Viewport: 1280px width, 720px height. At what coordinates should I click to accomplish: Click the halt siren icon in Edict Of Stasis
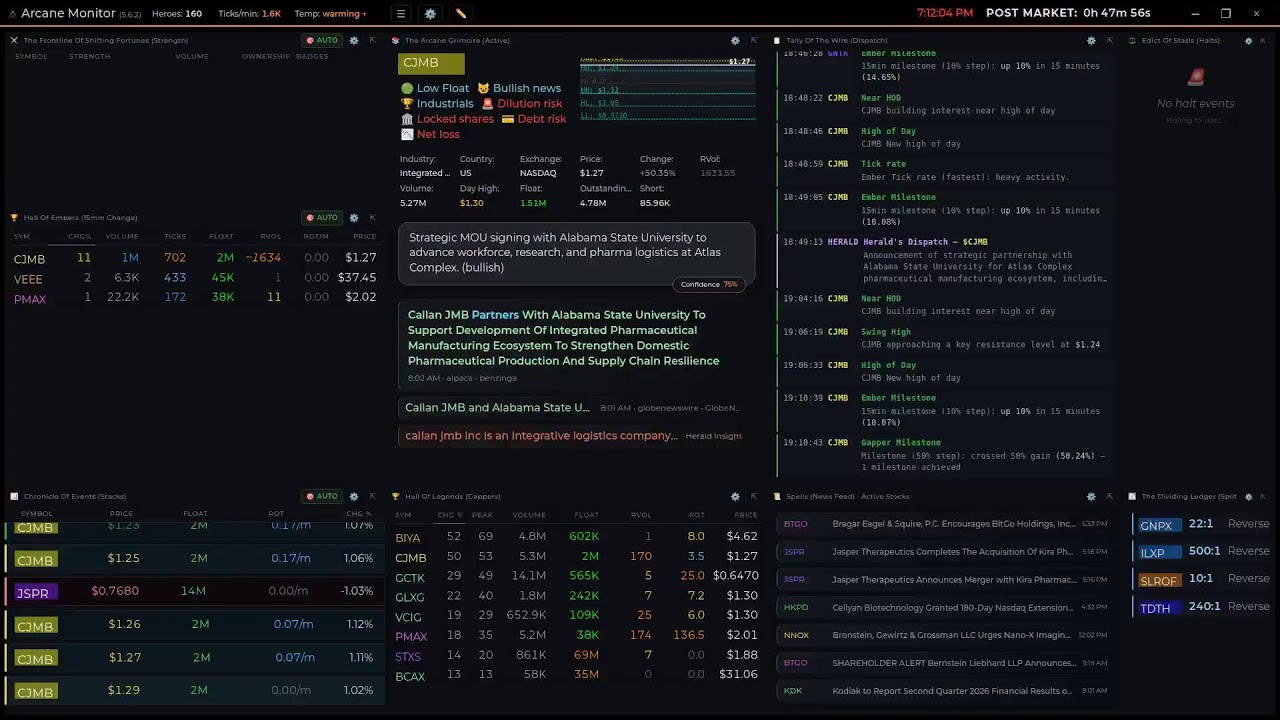click(1195, 77)
